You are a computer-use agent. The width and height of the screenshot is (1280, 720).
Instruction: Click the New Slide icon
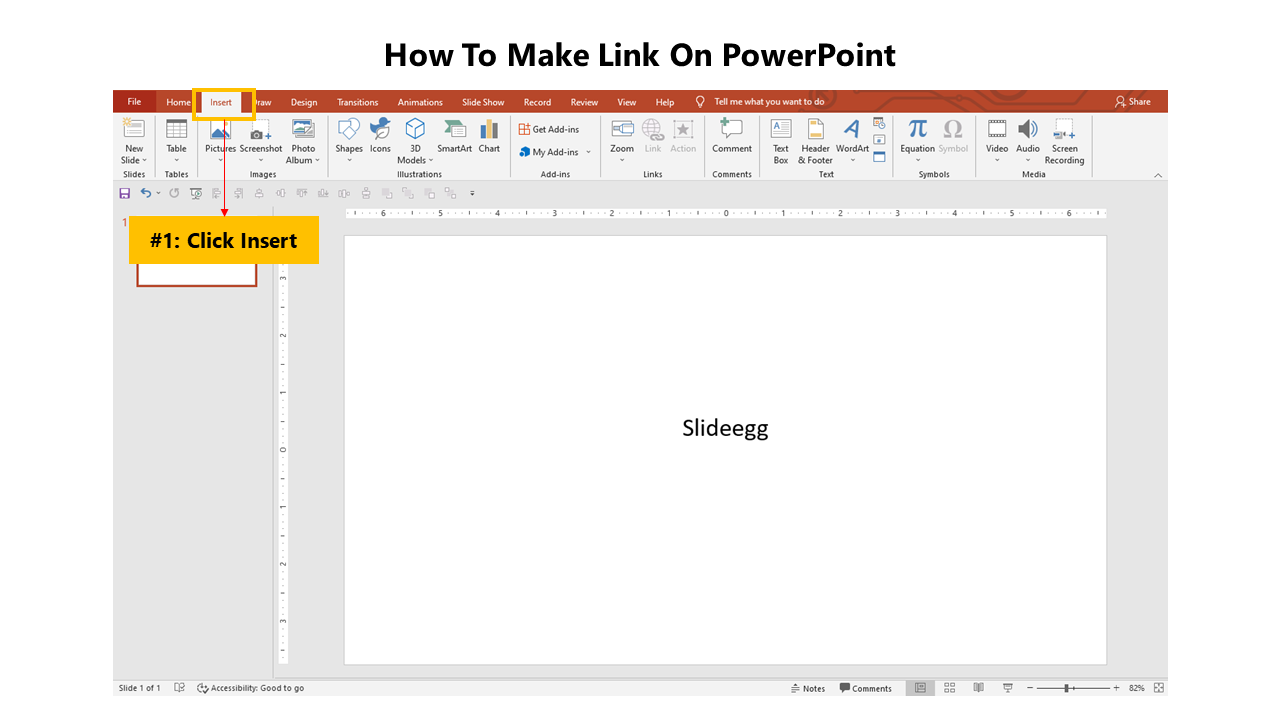tap(133, 128)
